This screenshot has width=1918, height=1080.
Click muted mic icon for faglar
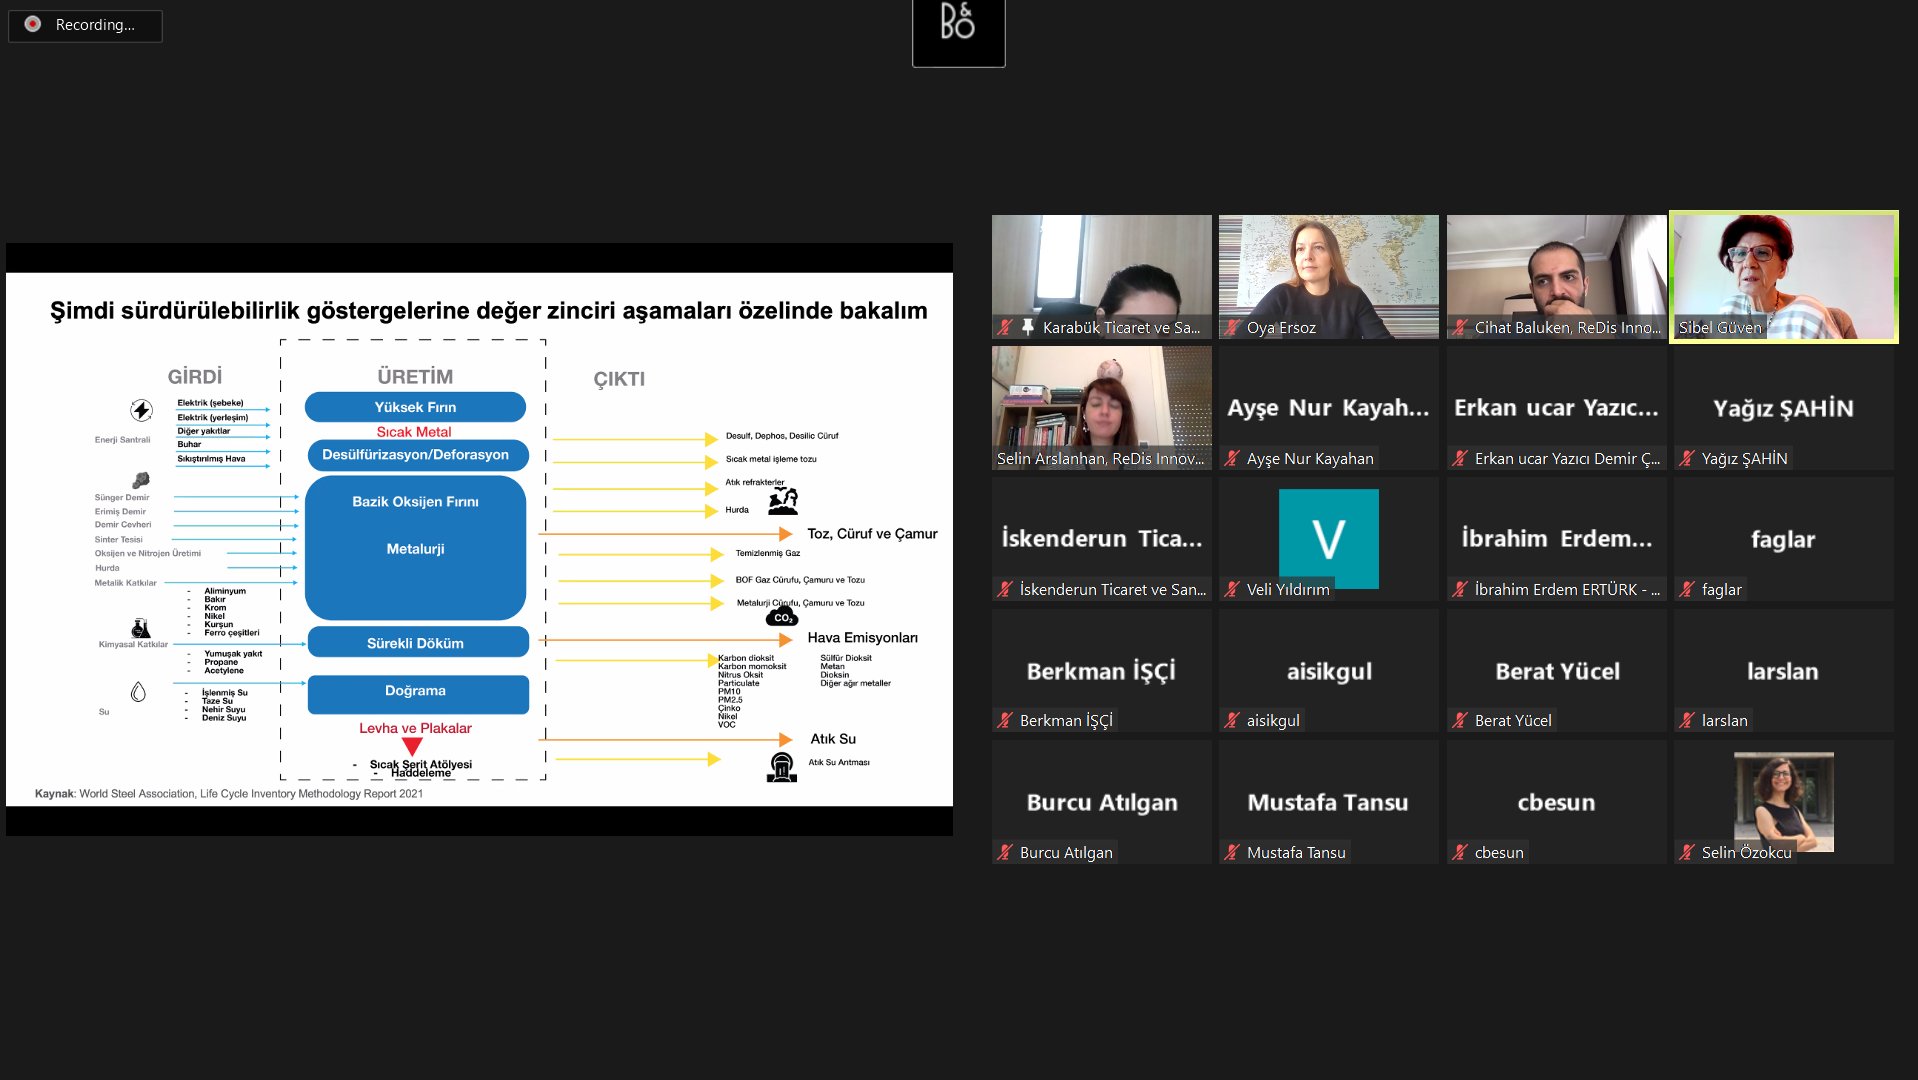pos(1688,589)
